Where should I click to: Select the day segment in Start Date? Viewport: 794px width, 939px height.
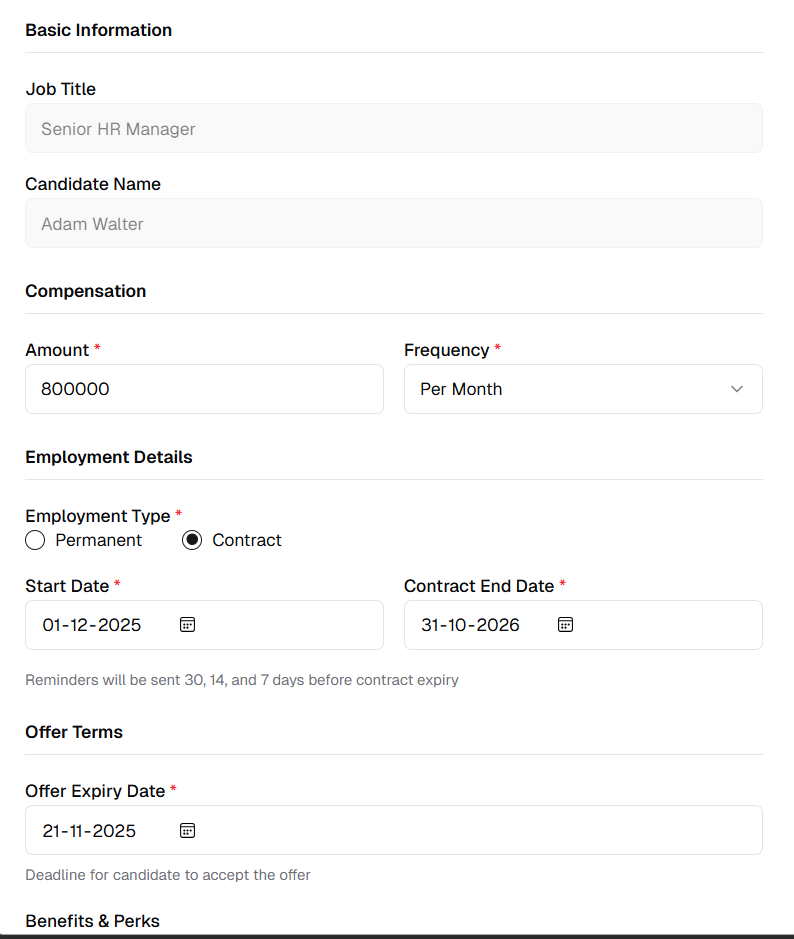52,626
